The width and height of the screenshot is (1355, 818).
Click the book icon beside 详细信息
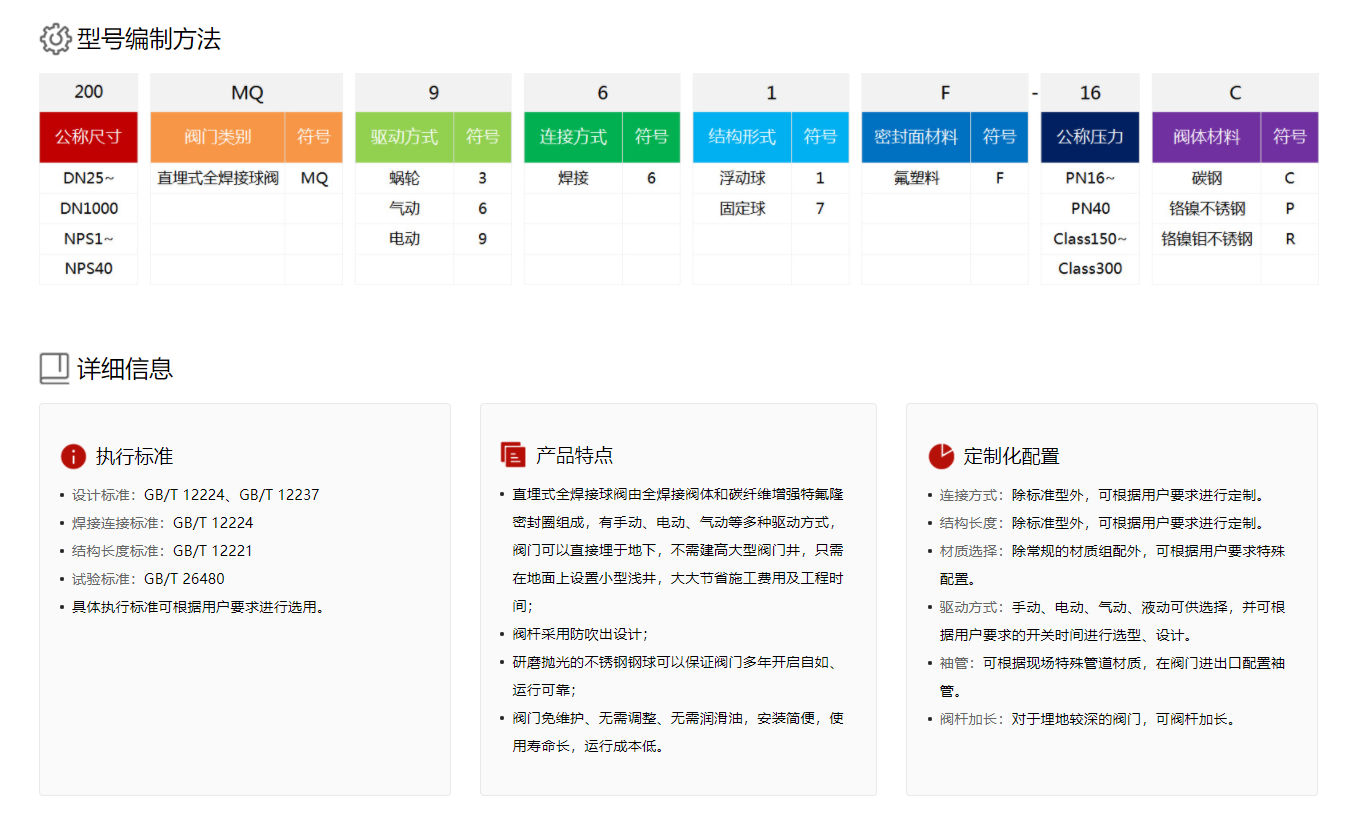tap(54, 368)
